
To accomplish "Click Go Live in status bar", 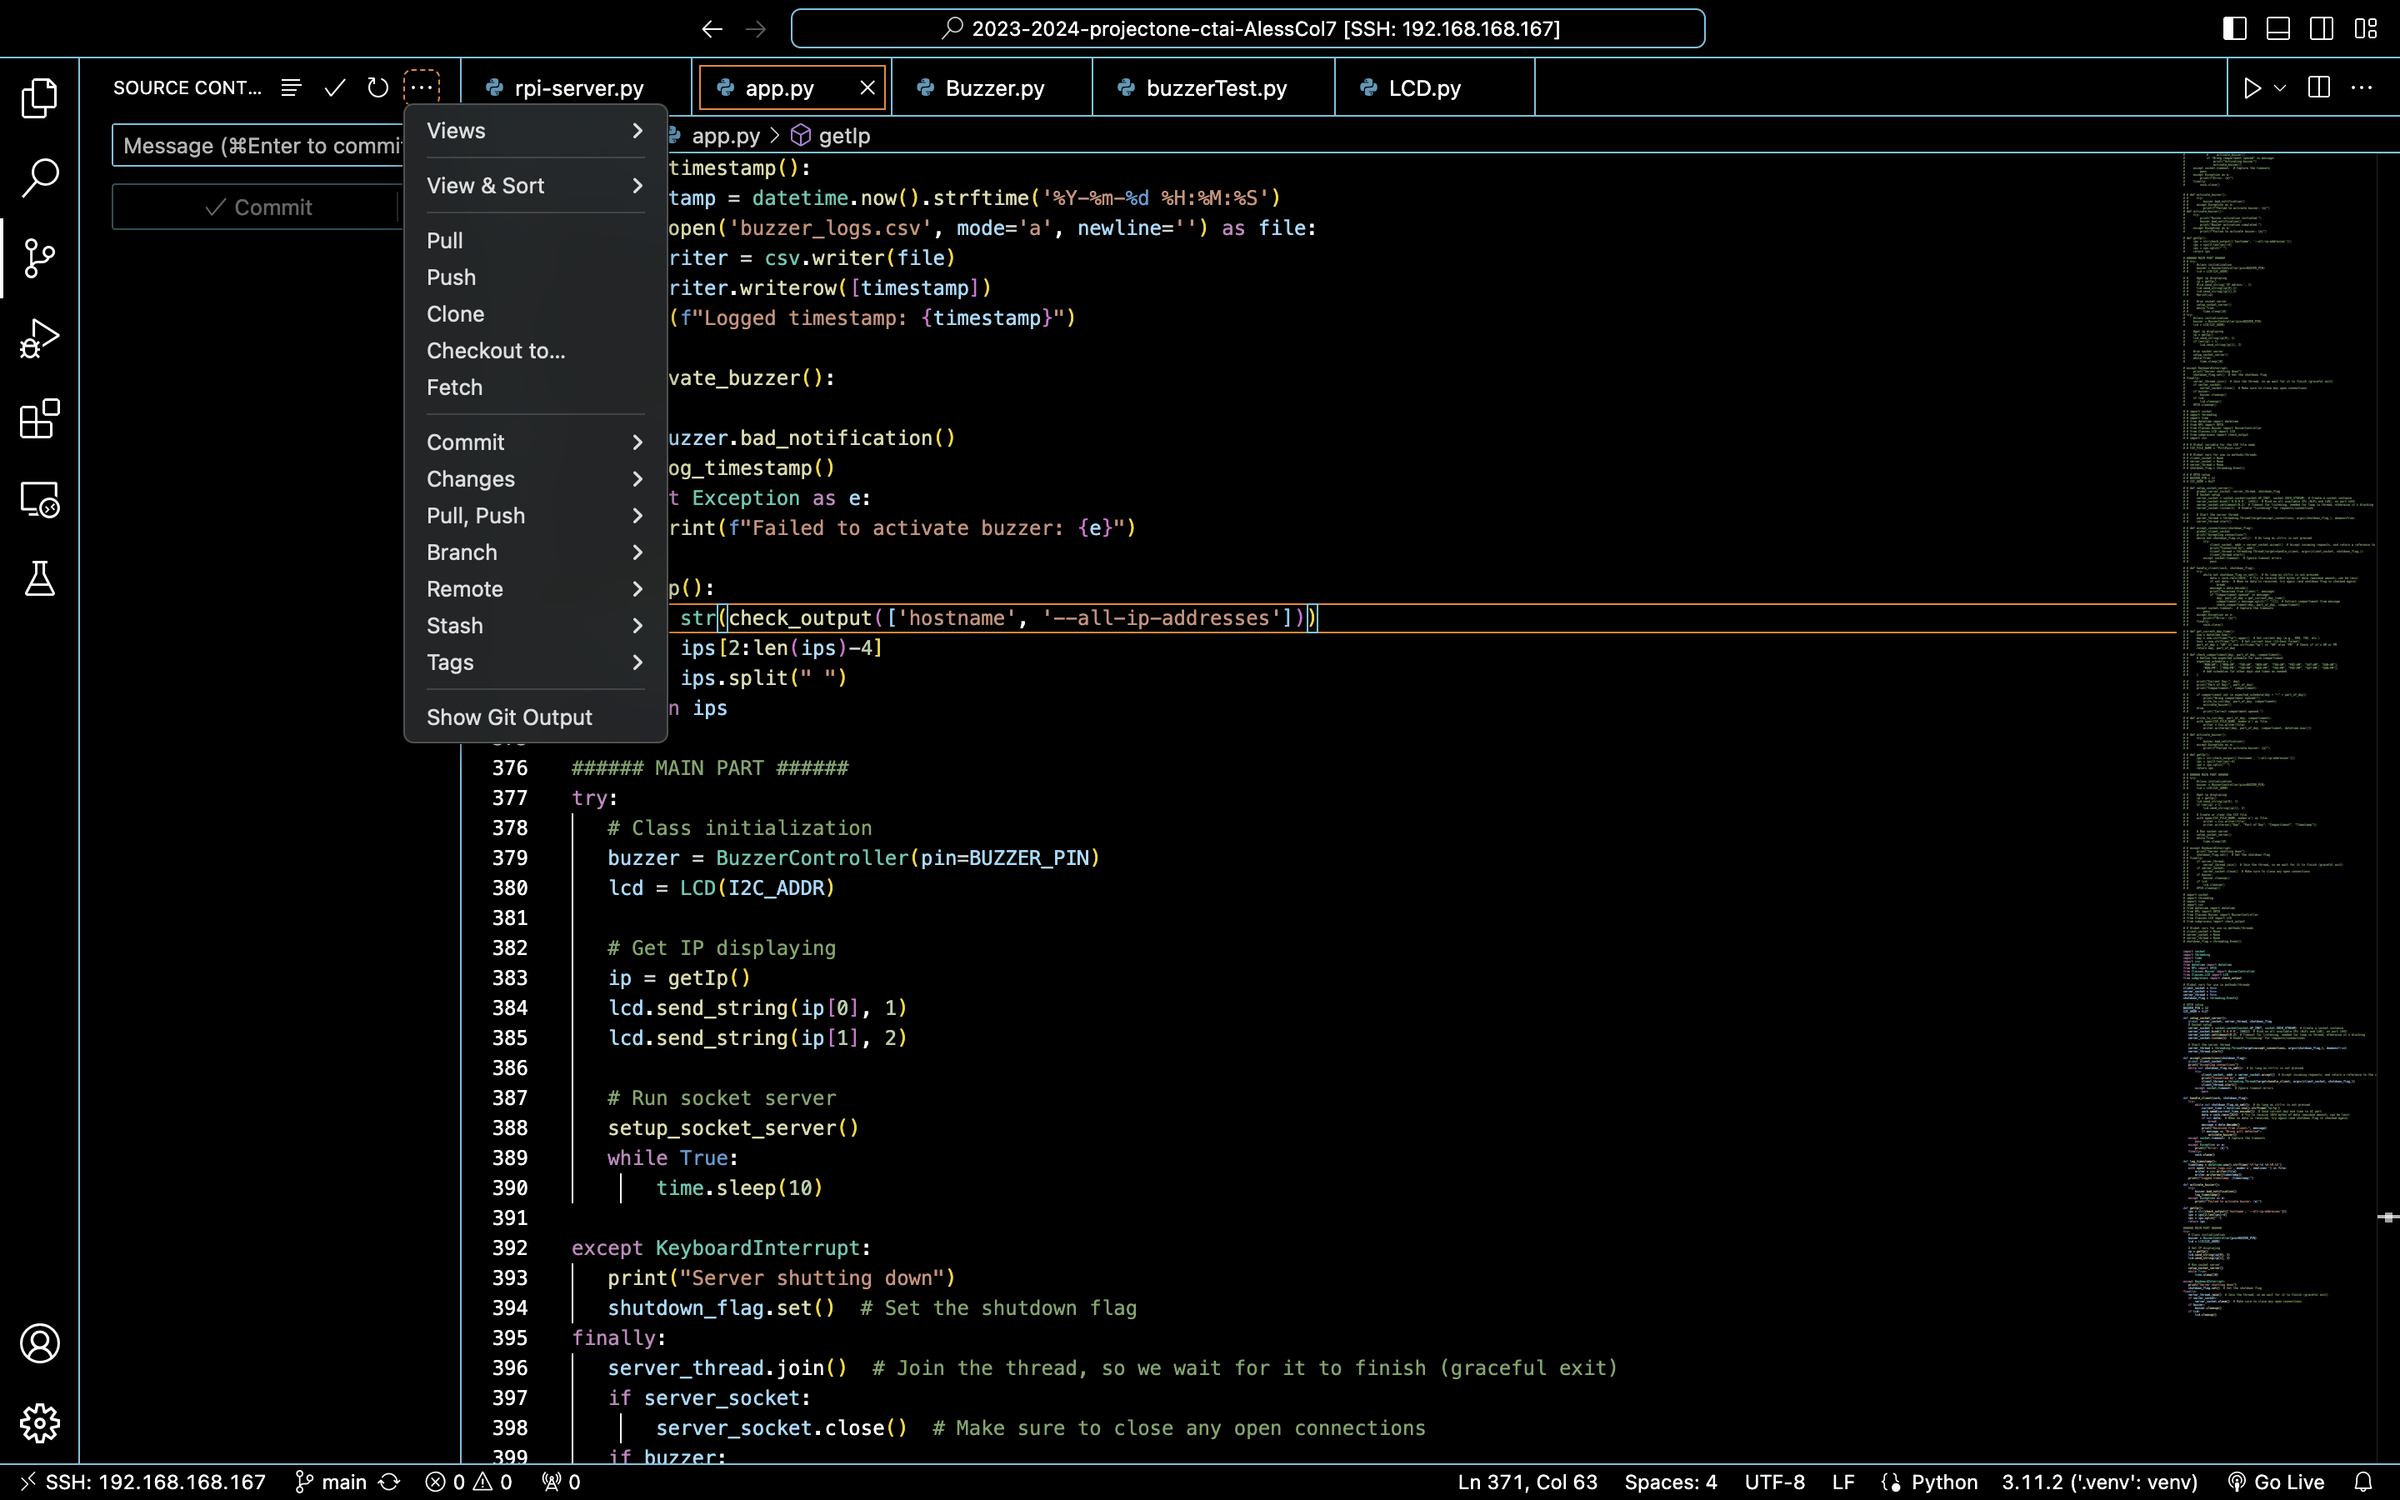I will coord(2277,1481).
